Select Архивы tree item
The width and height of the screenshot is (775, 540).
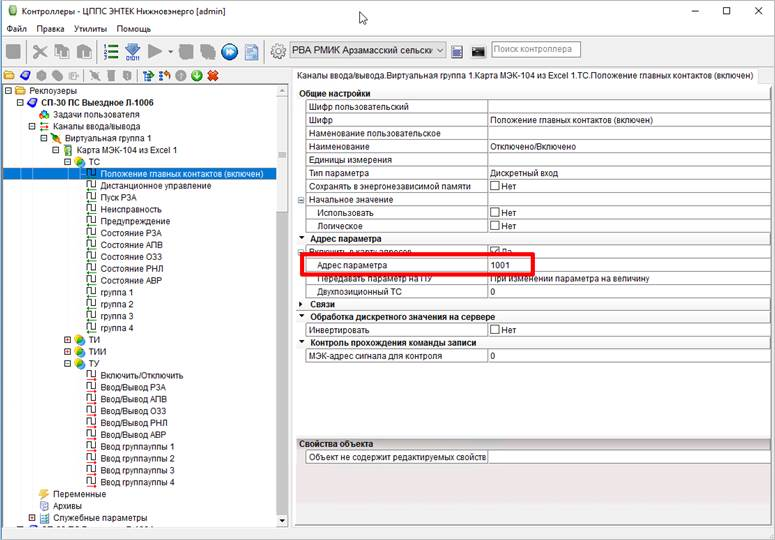(x=67, y=506)
